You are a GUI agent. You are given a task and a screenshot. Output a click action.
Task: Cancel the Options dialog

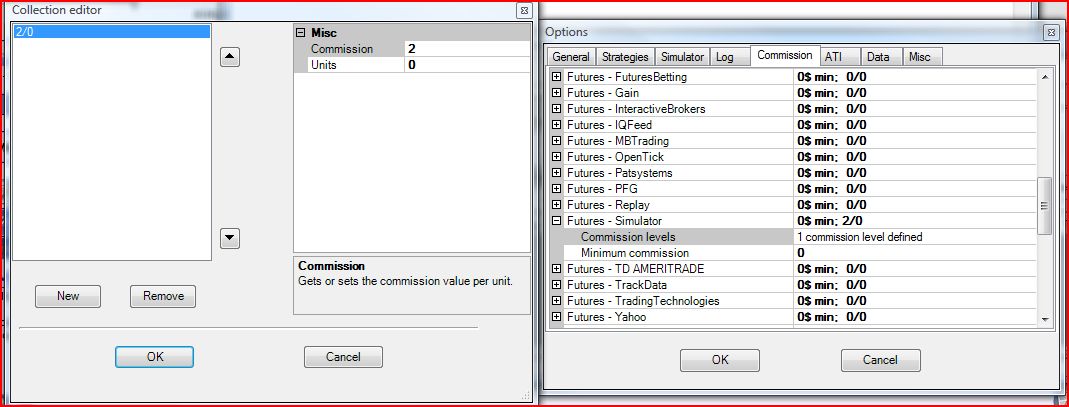[880, 360]
